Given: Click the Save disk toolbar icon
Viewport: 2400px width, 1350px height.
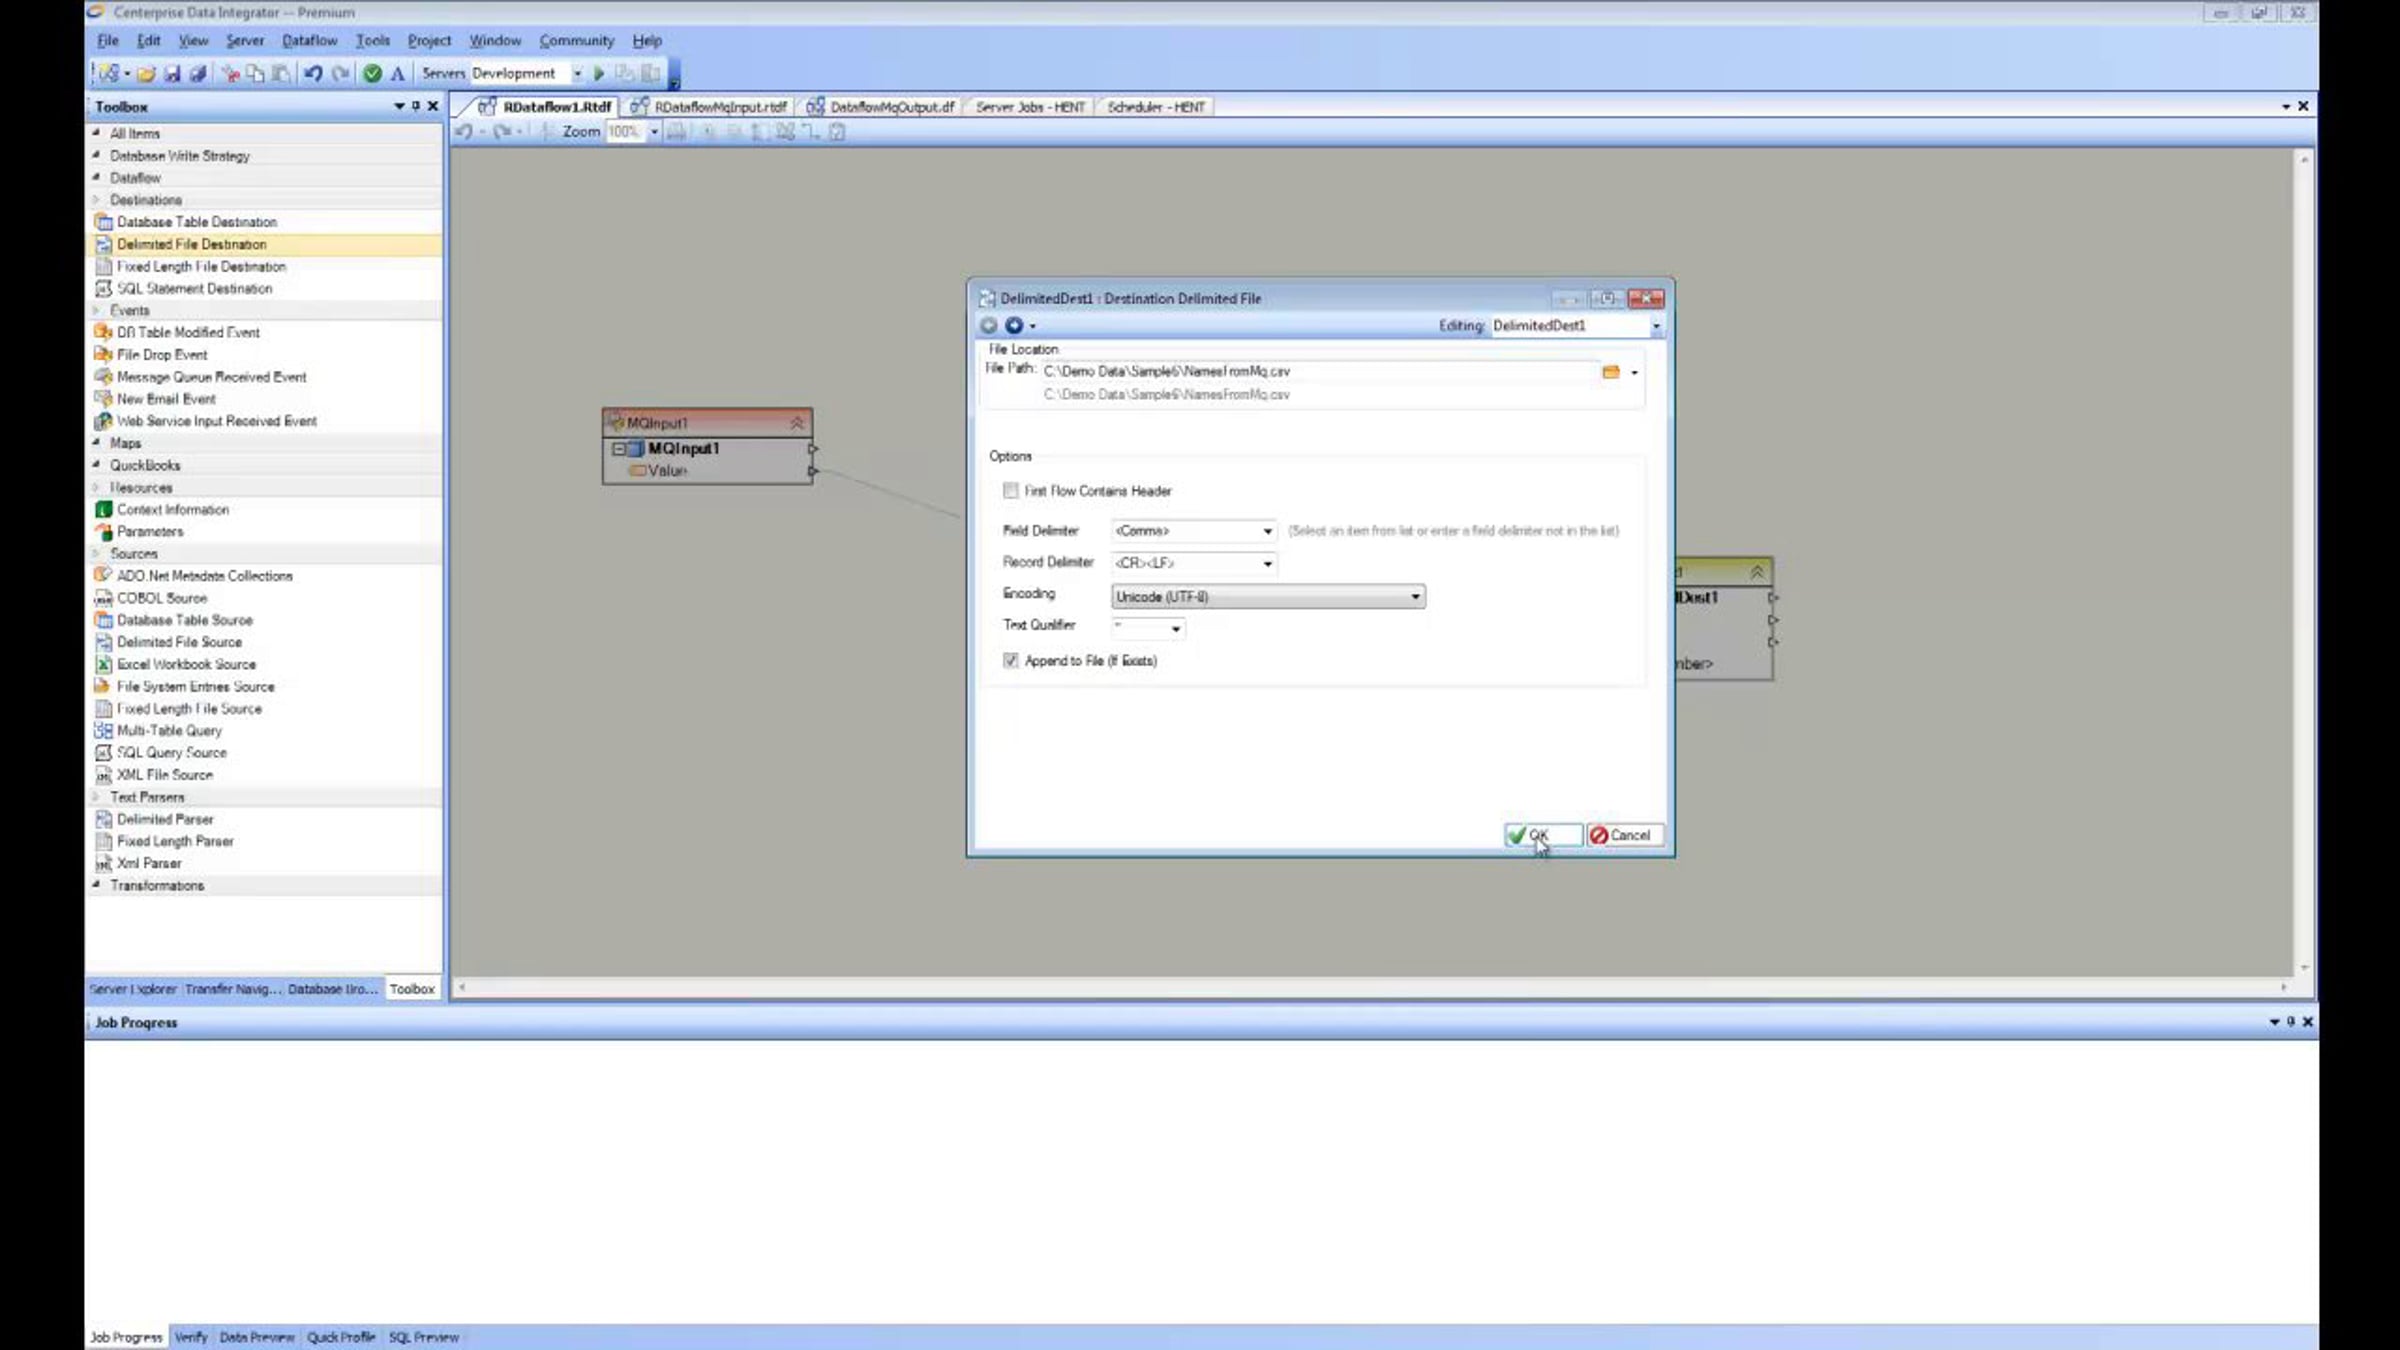Looking at the screenshot, I should (x=172, y=73).
